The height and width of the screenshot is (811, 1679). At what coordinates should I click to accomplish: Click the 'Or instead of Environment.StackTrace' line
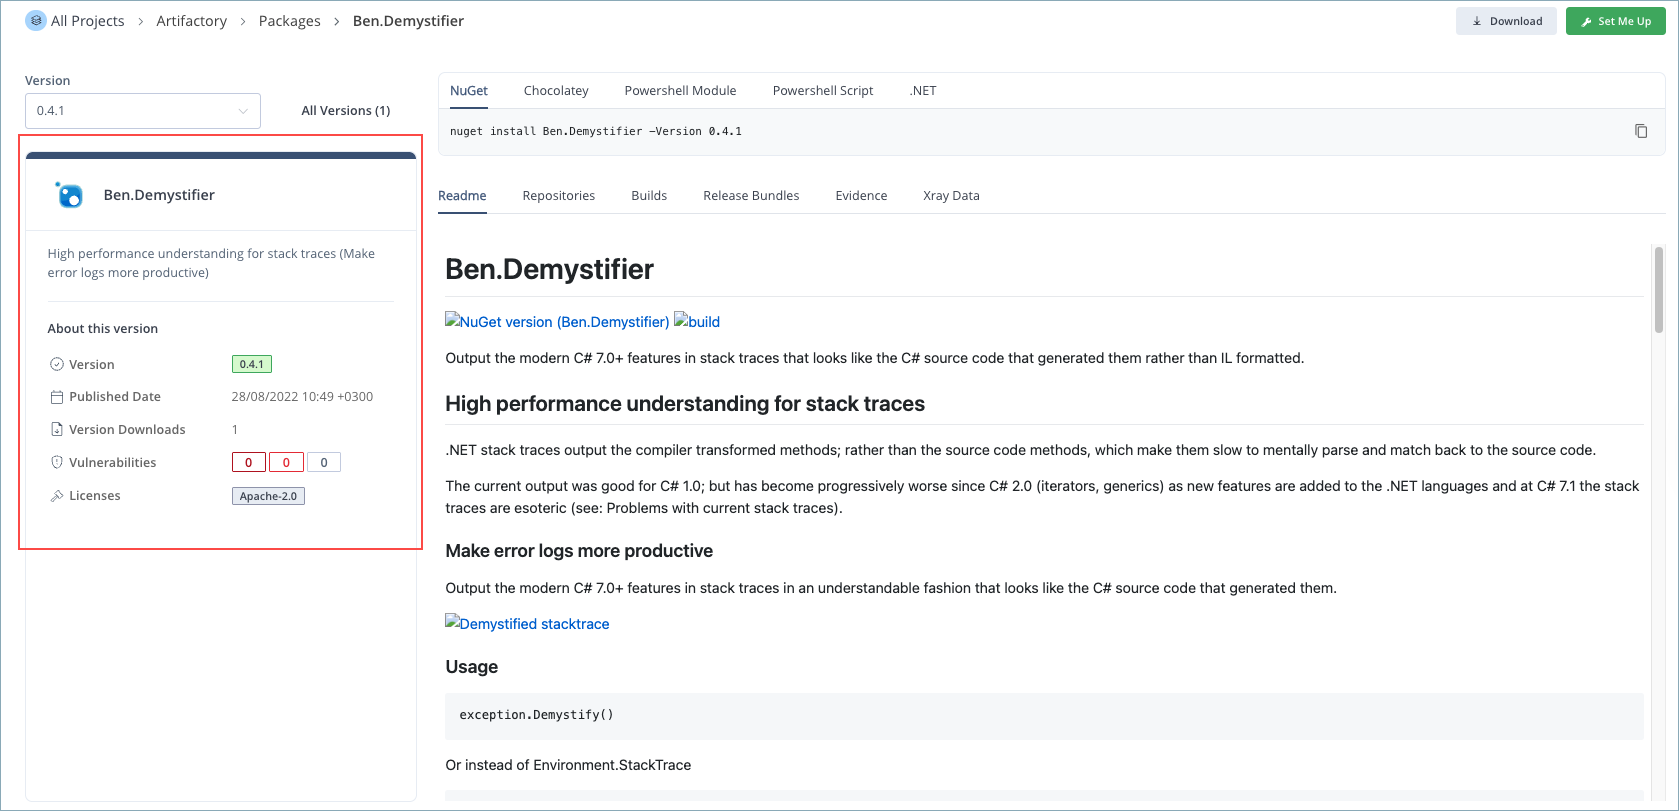pyautogui.click(x=568, y=765)
